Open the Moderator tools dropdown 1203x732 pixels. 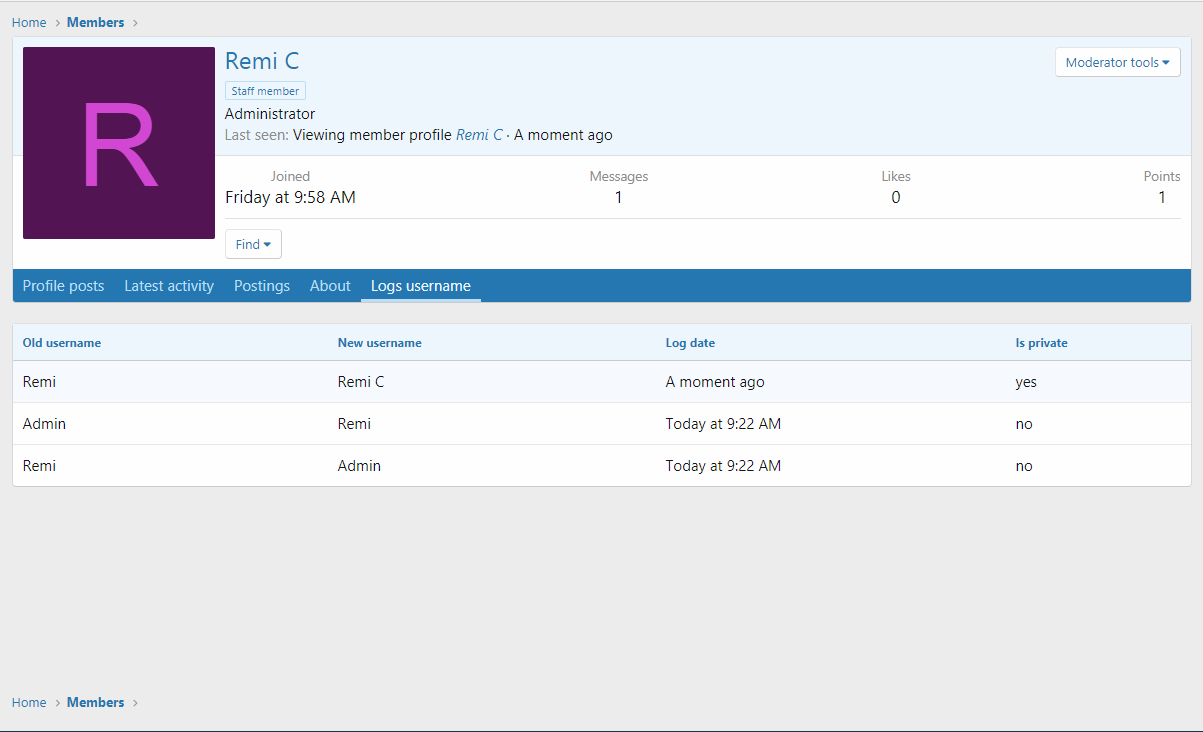click(x=1117, y=62)
